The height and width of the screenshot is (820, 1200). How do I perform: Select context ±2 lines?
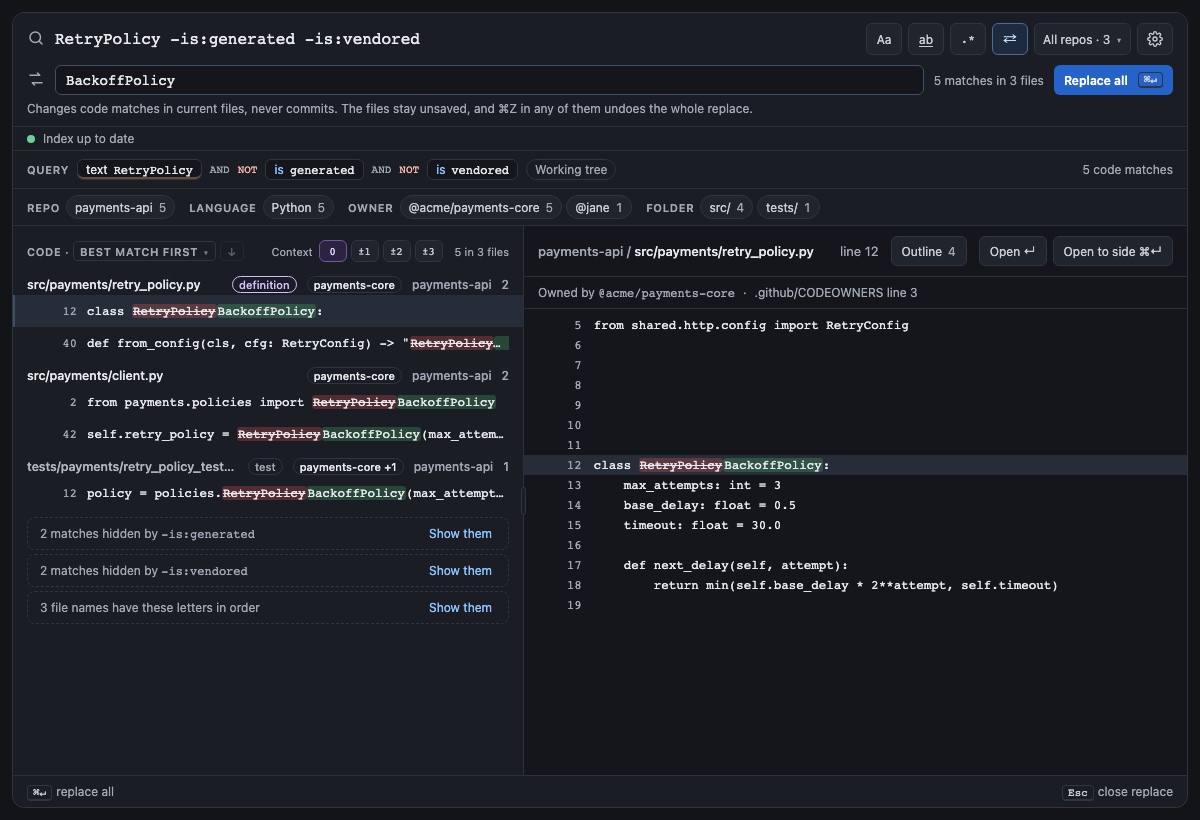point(397,252)
